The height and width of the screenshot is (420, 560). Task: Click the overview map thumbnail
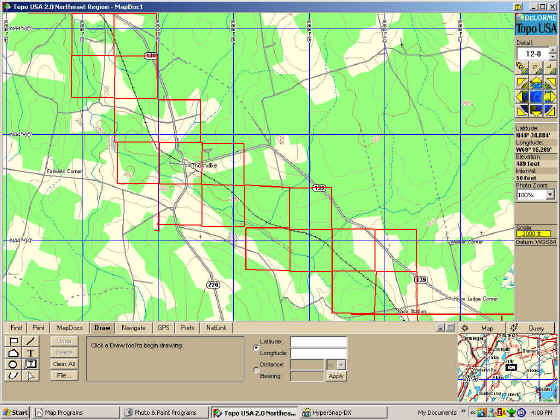point(507,368)
